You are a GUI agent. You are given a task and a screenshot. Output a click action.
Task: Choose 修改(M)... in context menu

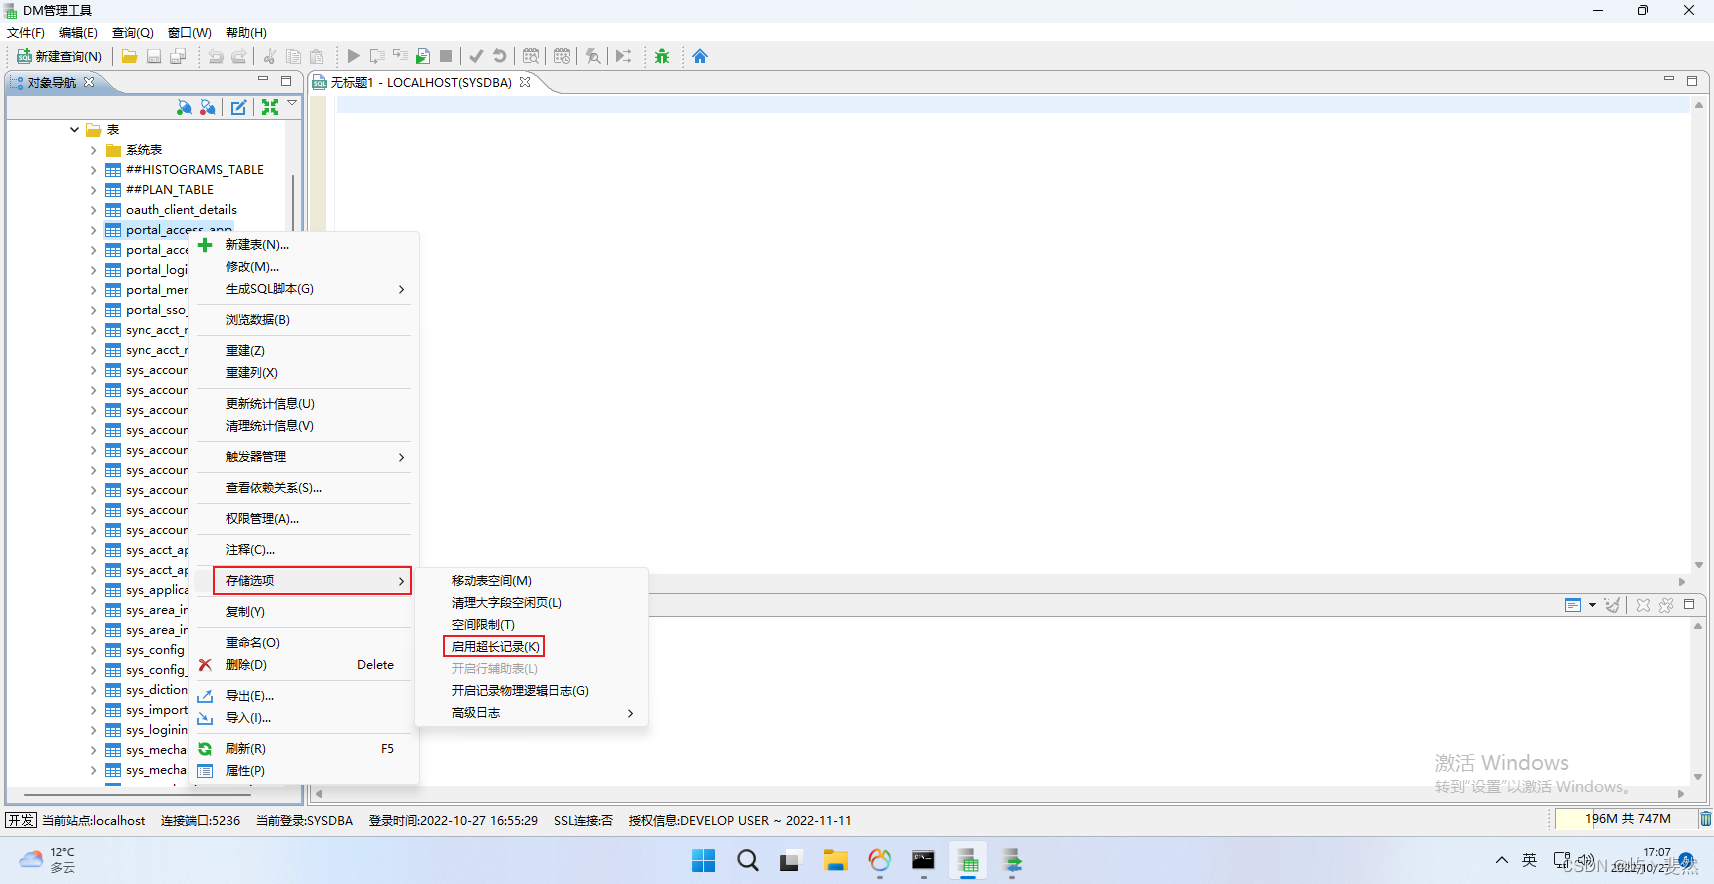pos(304,267)
